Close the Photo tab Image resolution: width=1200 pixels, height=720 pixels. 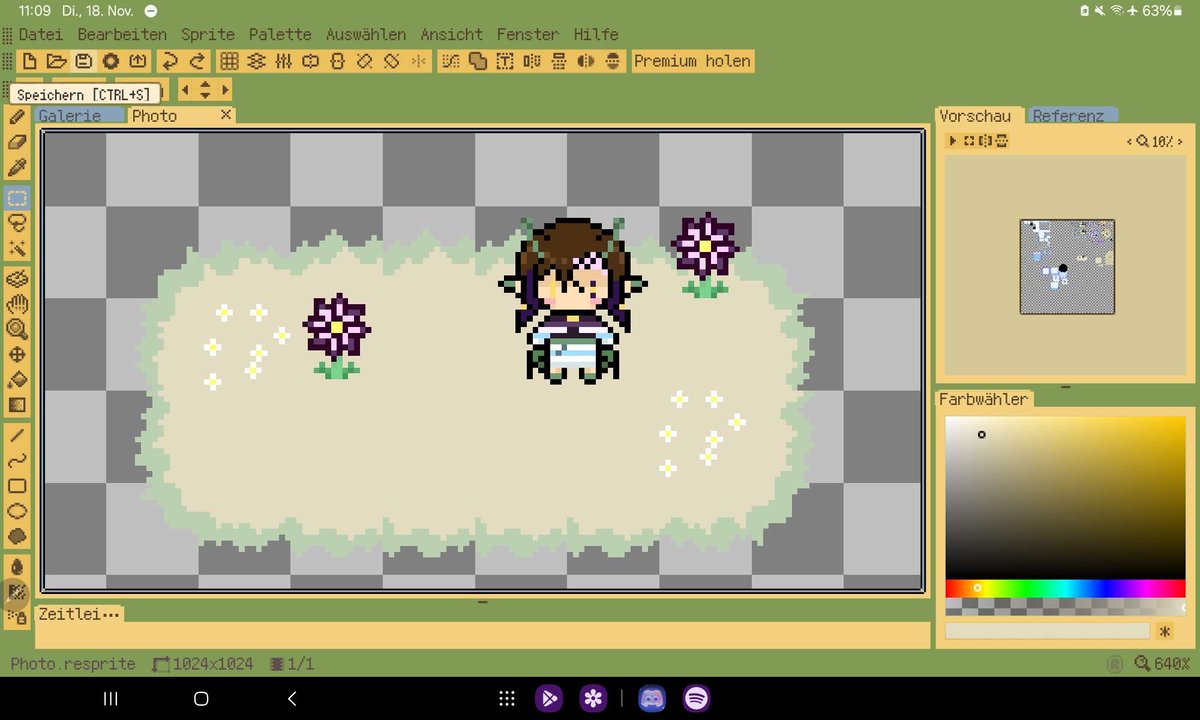pyautogui.click(x=226, y=115)
